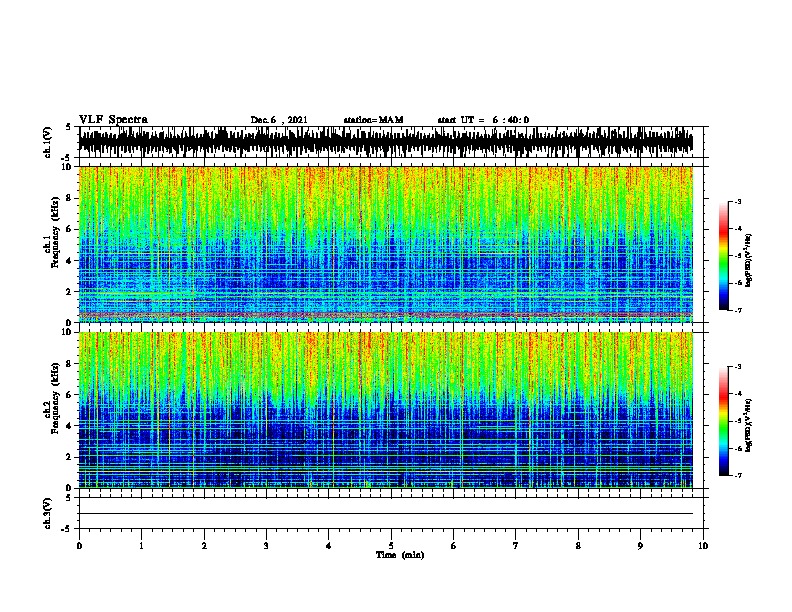This screenshot has width=792, height=612.
Task: Click inside the ch.1 spectrogram panel
Action: 386,244
